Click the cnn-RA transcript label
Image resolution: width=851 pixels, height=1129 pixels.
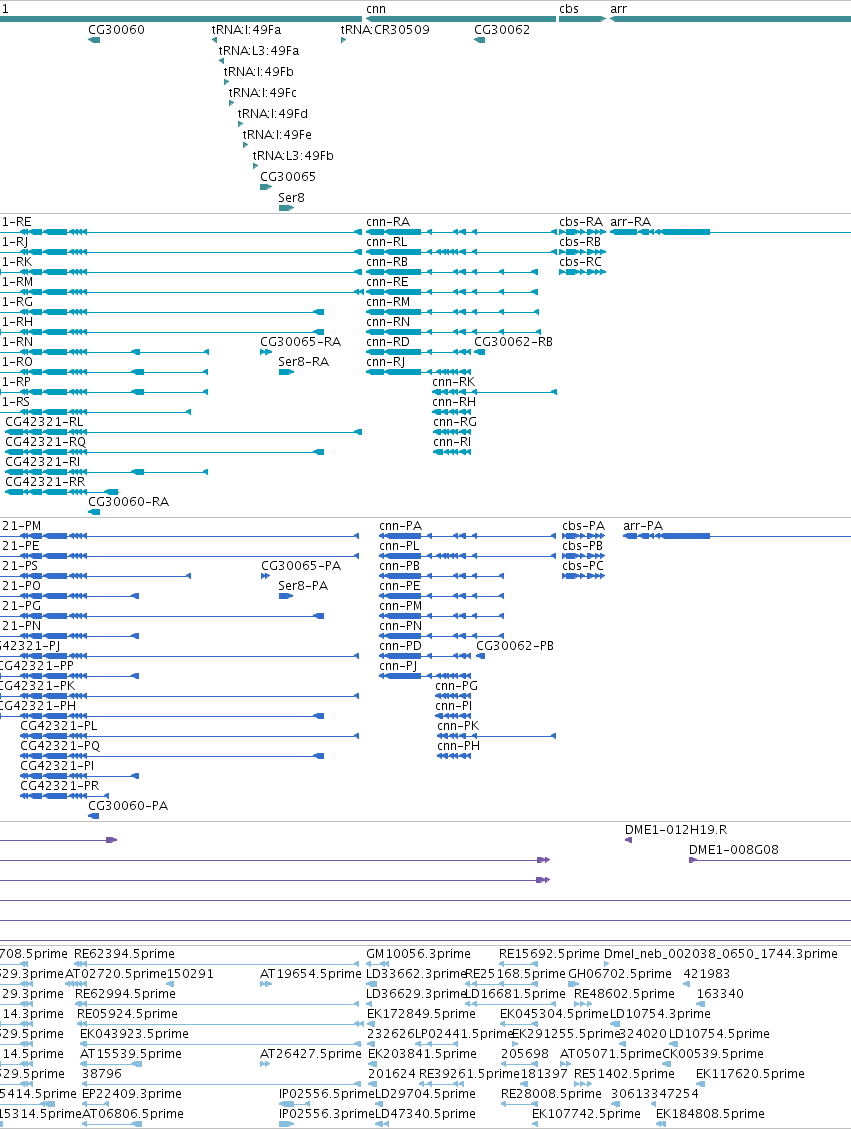(x=388, y=222)
